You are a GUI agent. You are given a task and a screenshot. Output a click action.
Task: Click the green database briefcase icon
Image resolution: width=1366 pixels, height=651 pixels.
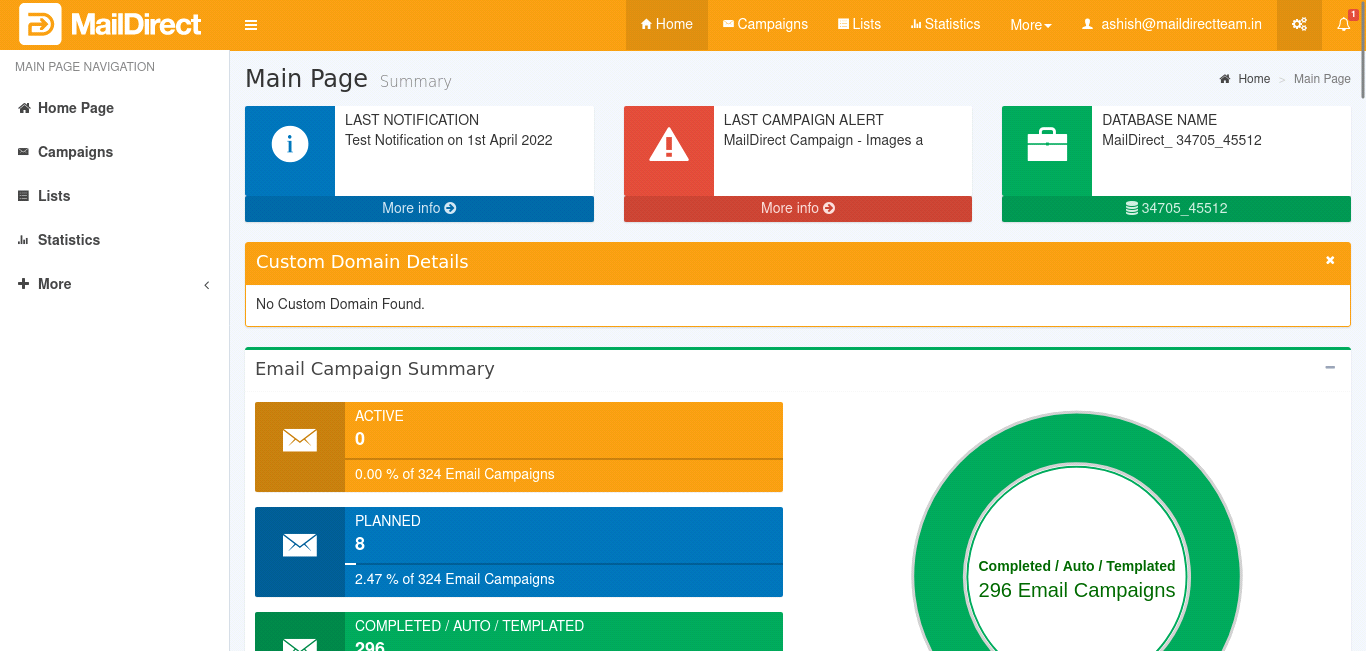pos(1047,145)
